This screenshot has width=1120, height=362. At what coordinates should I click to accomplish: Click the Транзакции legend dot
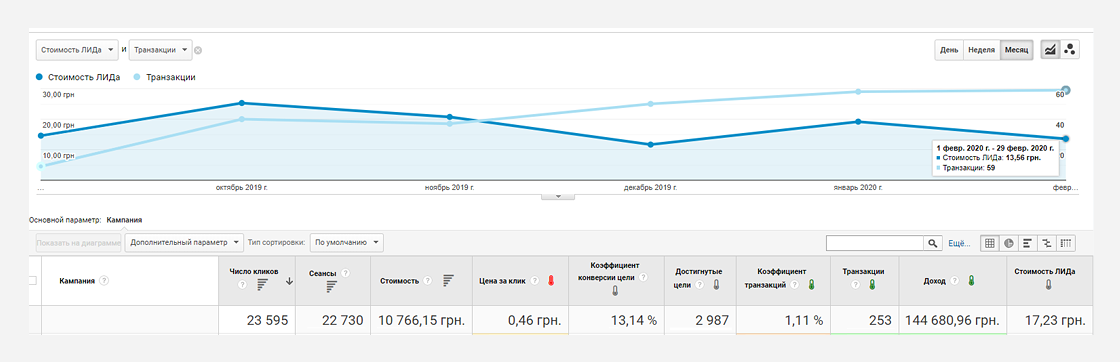tap(137, 77)
